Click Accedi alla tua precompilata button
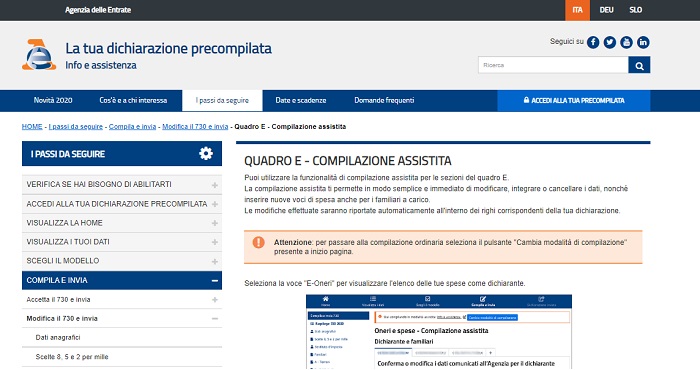The height and width of the screenshot is (370, 700). coord(574,100)
